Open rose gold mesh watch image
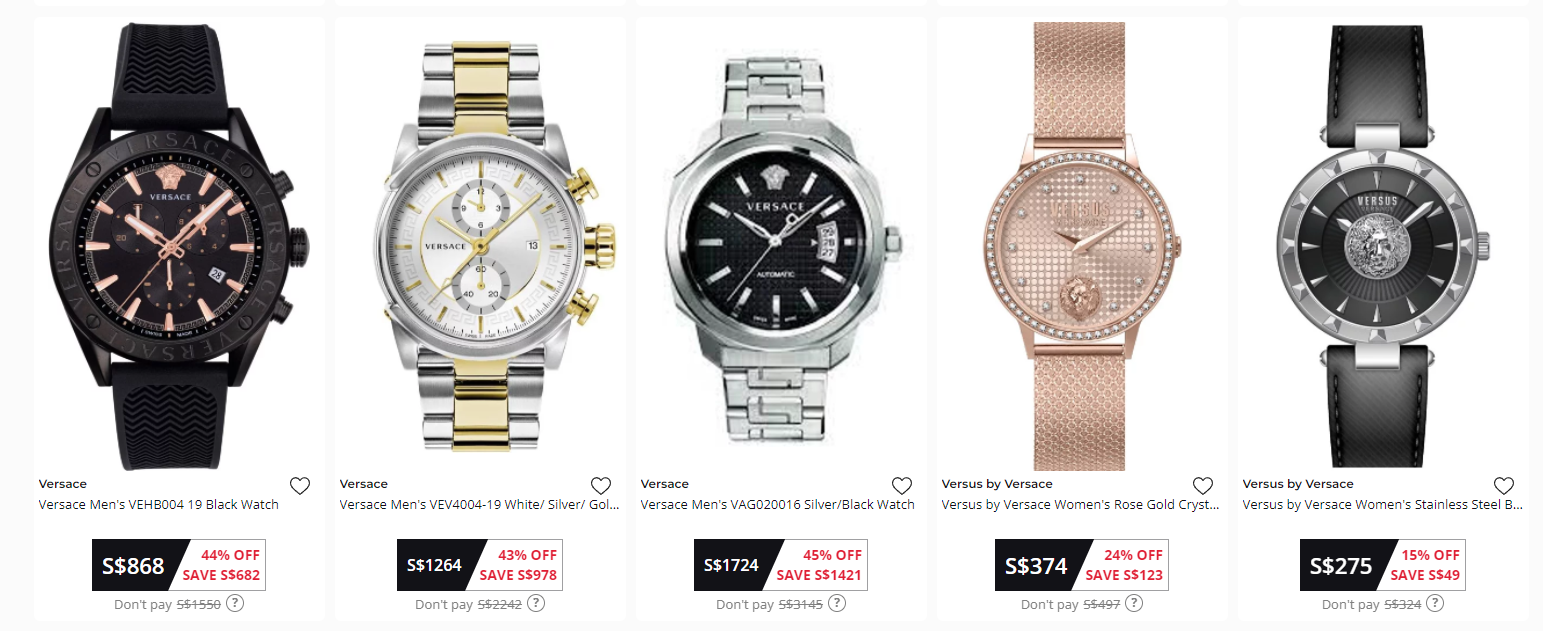 pyautogui.click(x=1082, y=246)
